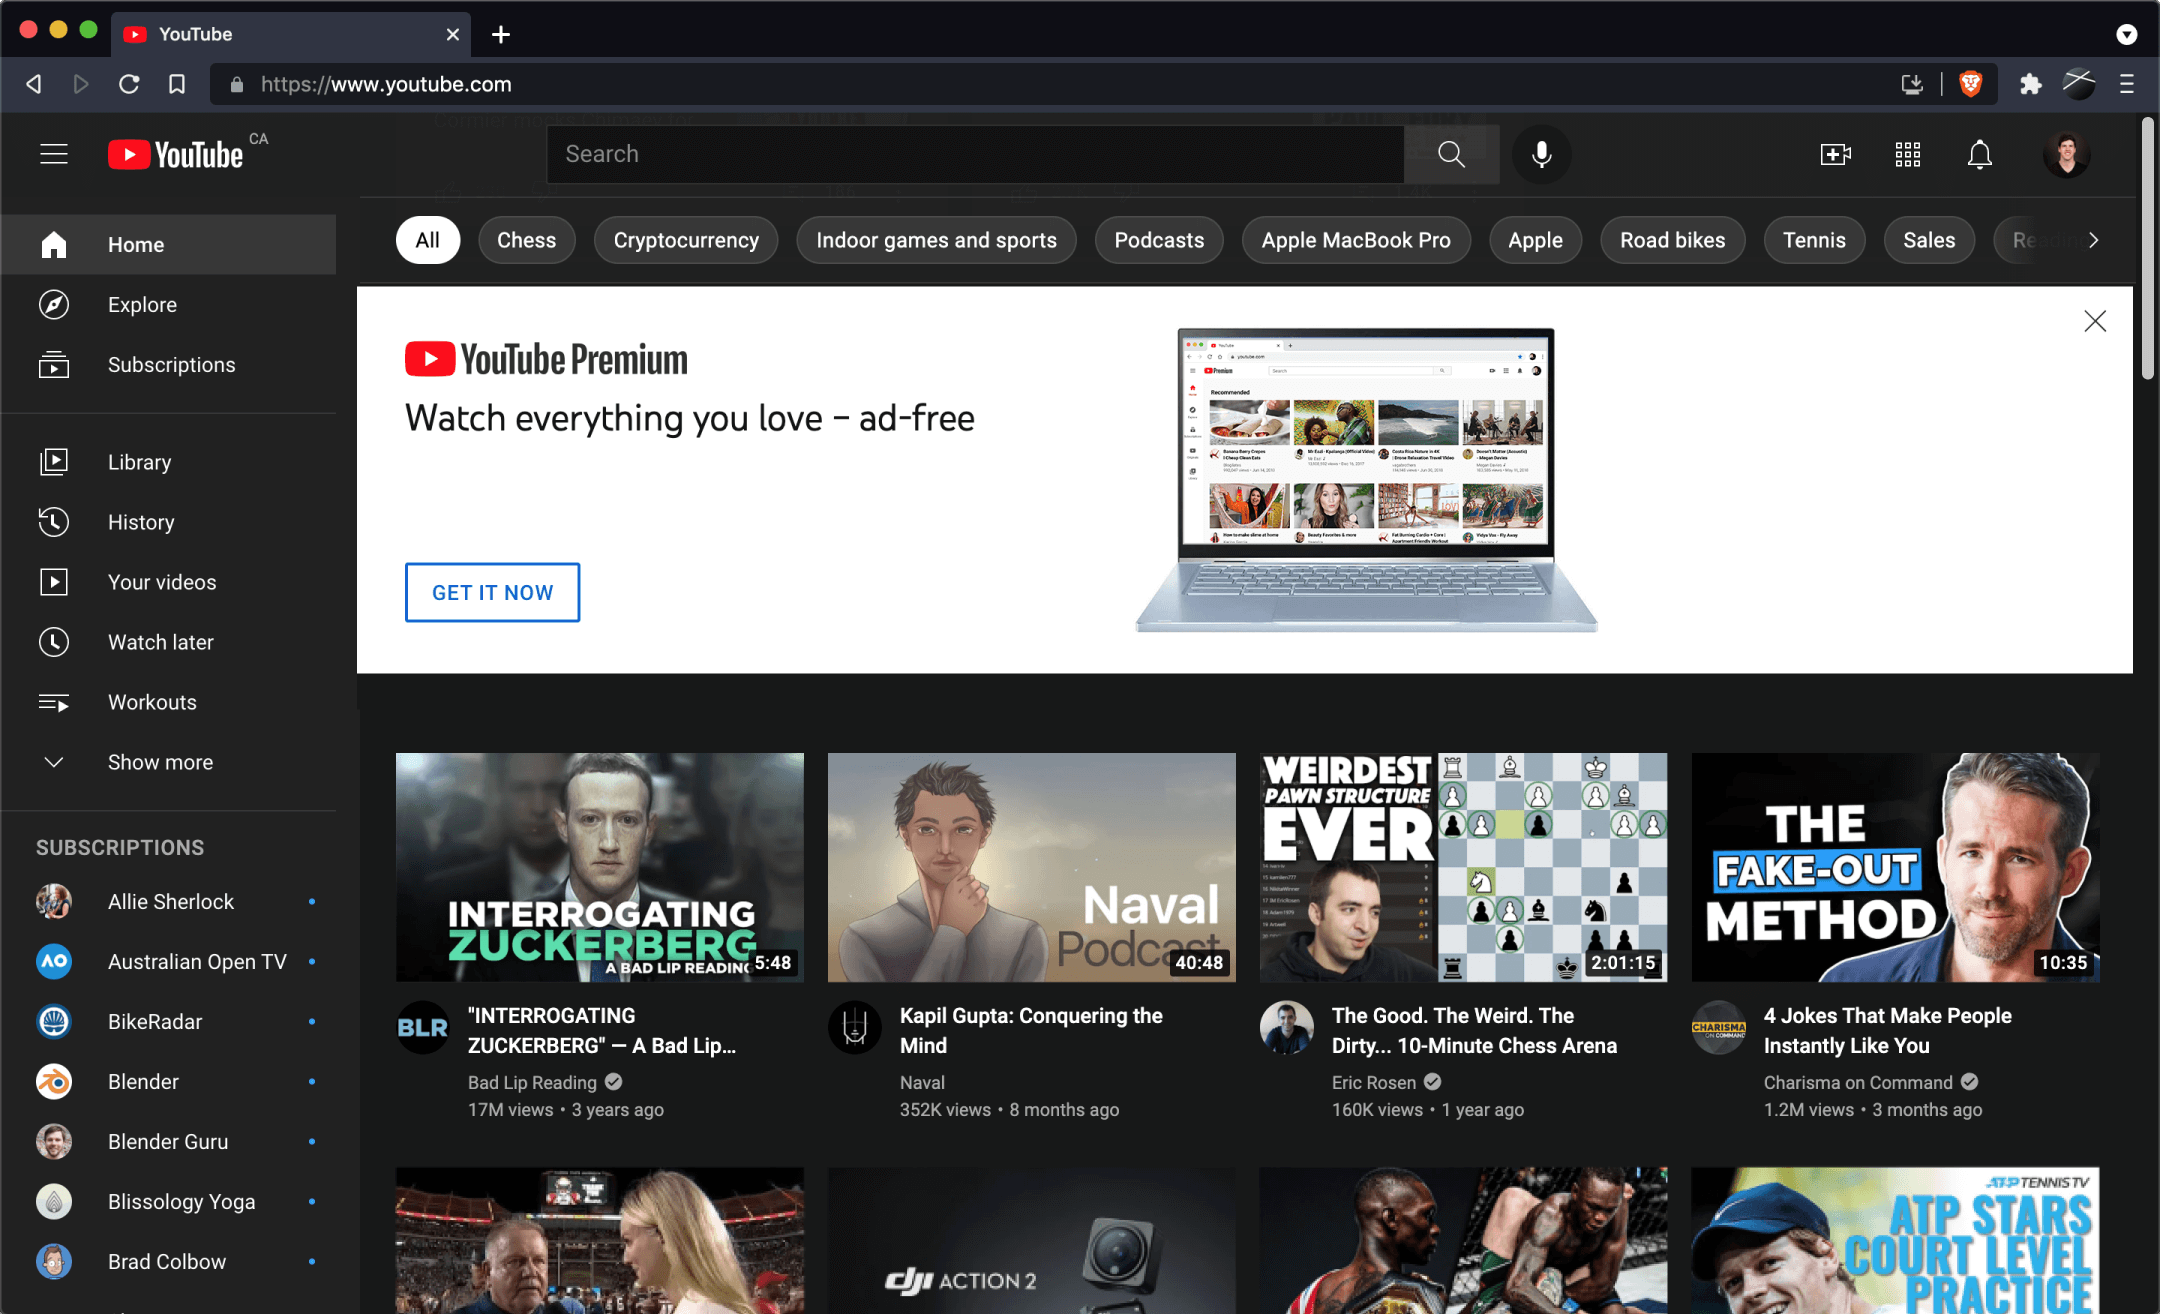The height and width of the screenshot is (1314, 2161).
Task: Open the browser extensions puzzle icon
Action: click(2030, 84)
